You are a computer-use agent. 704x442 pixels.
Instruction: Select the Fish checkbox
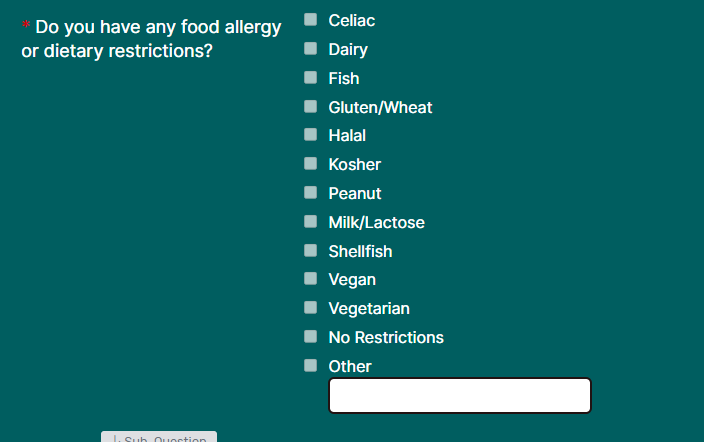311,77
